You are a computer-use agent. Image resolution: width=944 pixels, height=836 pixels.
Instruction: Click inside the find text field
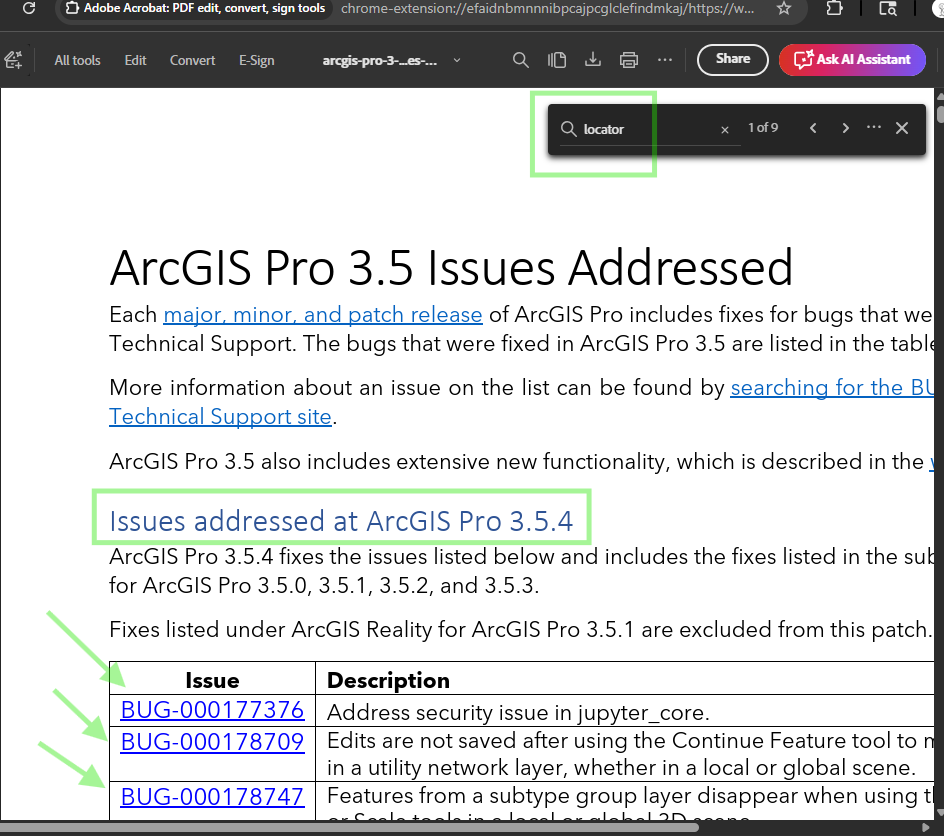click(x=650, y=129)
